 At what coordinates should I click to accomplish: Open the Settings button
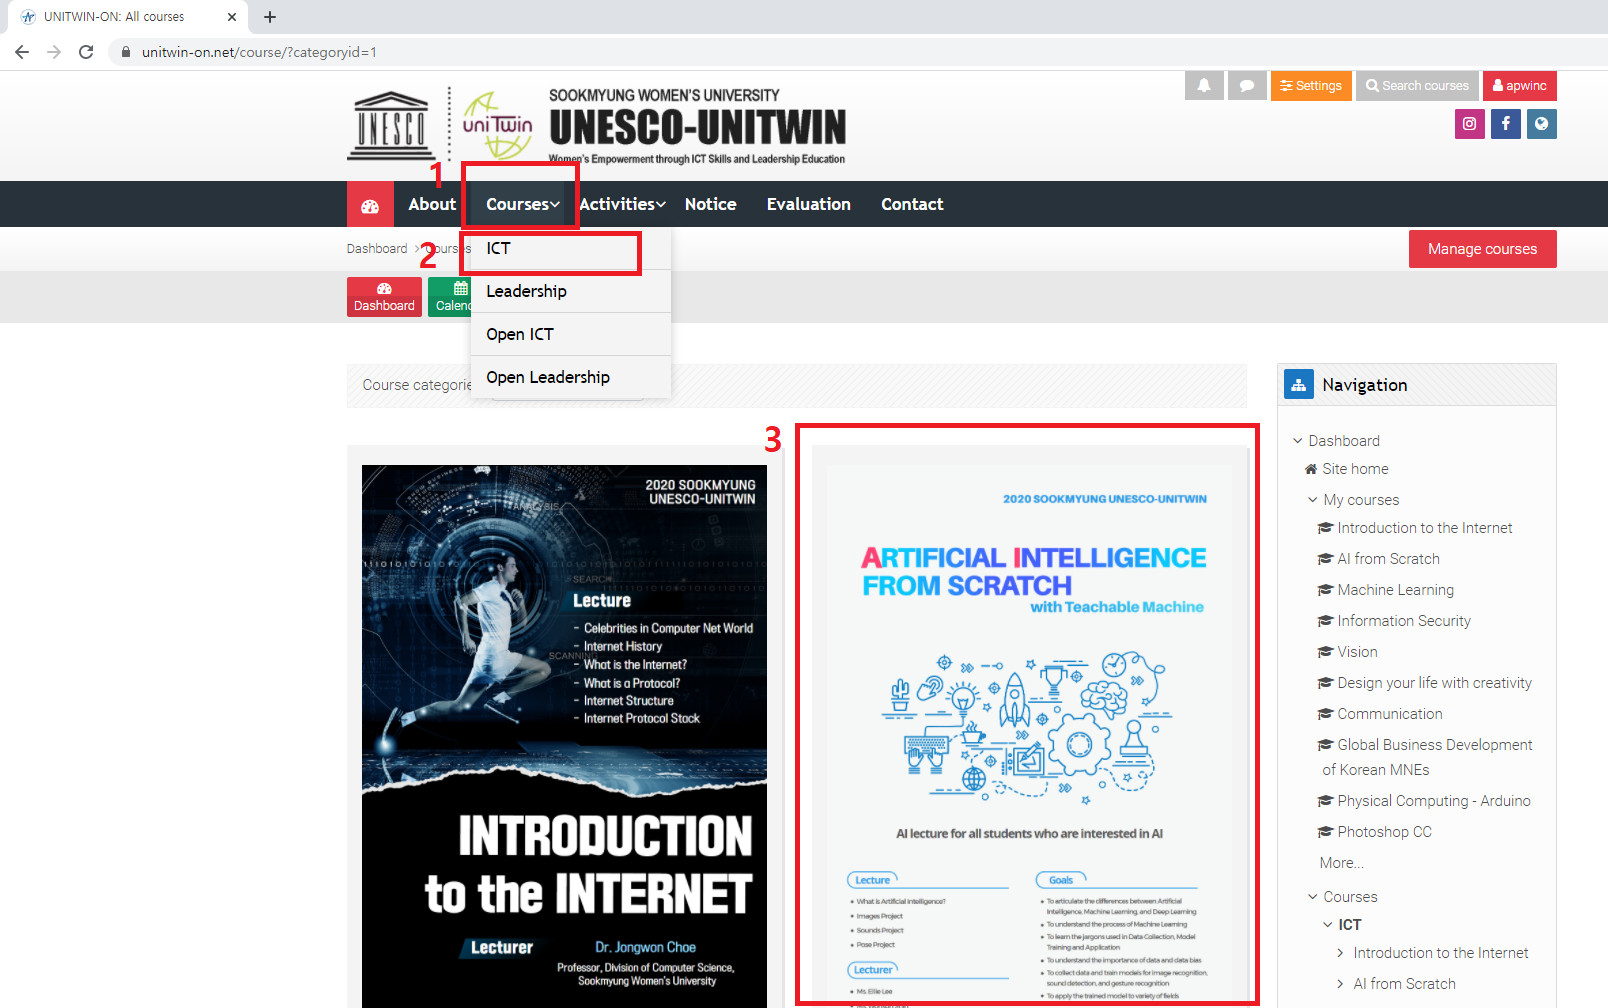click(1311, 86)
